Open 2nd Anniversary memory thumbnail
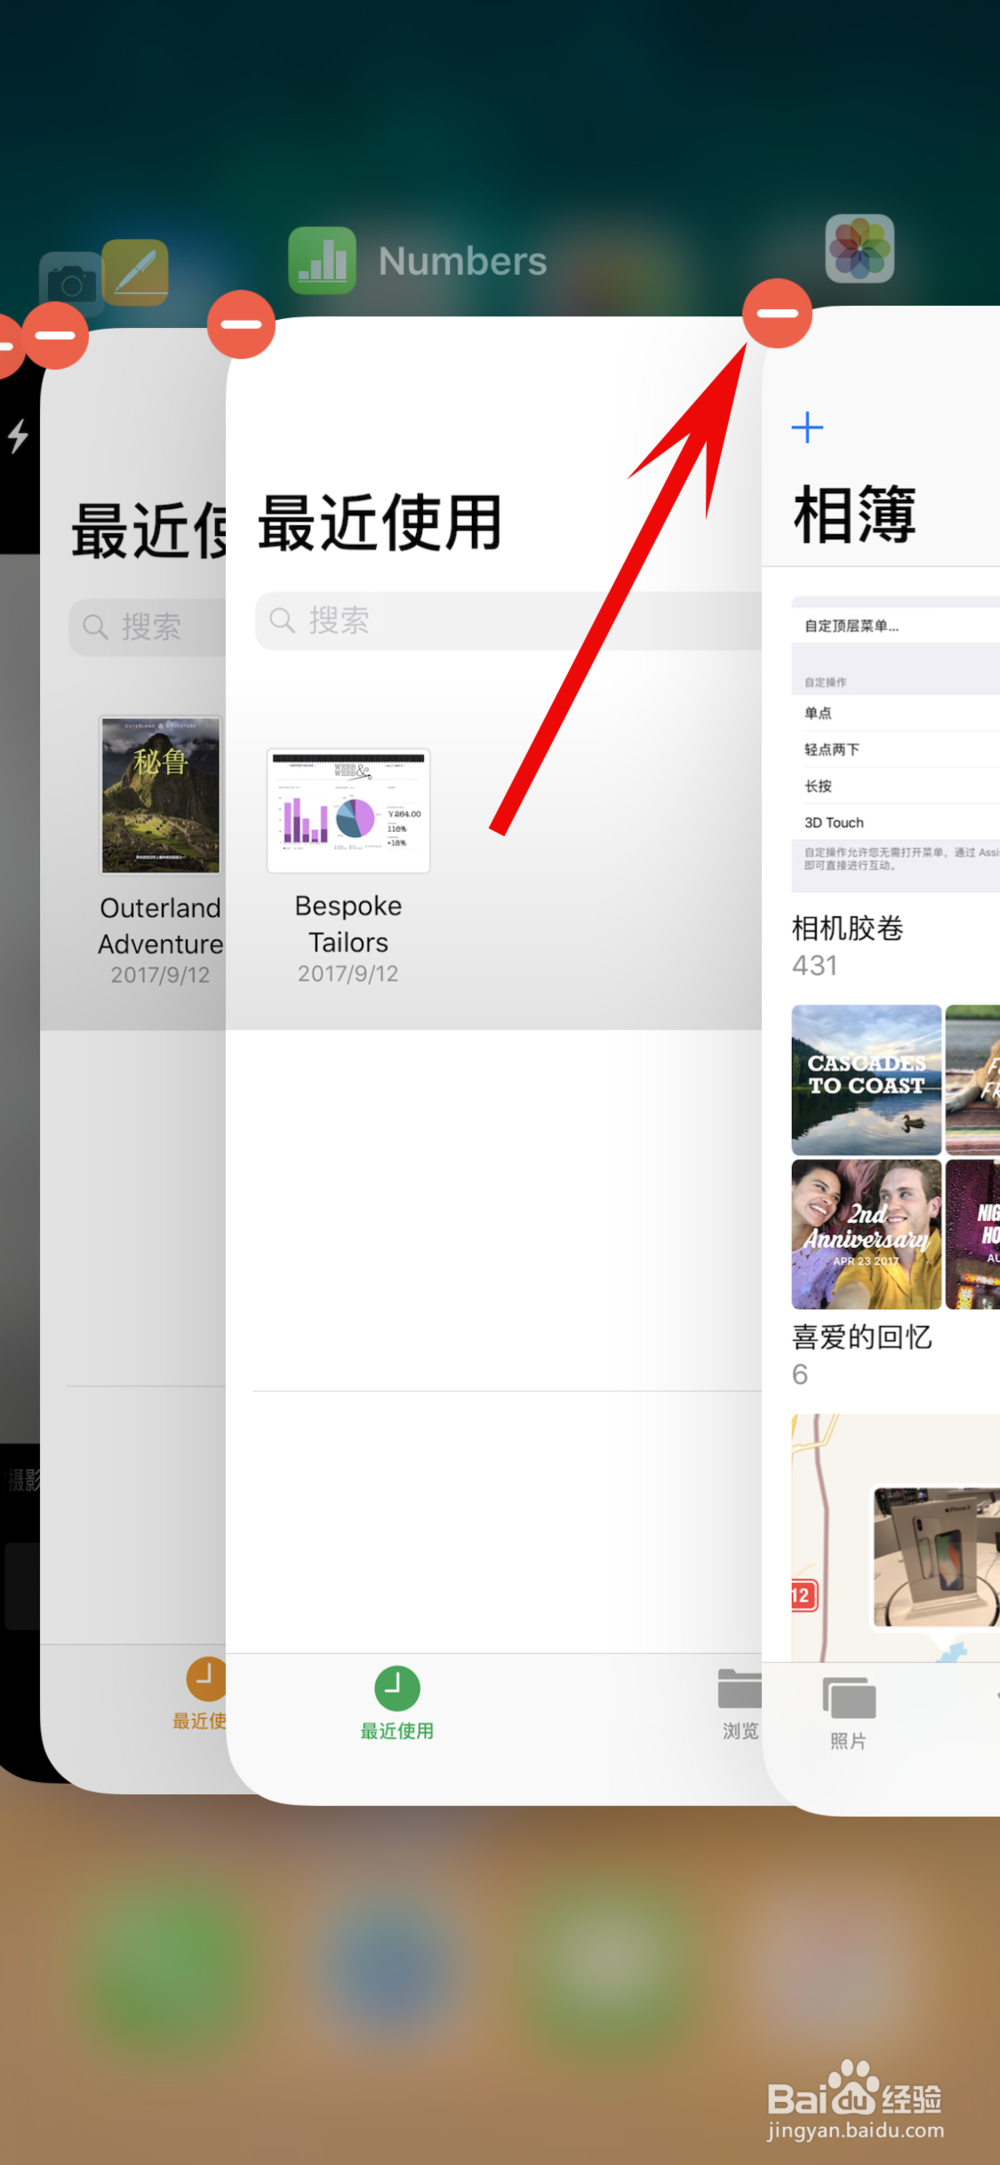This screenshot has width=1000, height=2165. pos(866,1234)
